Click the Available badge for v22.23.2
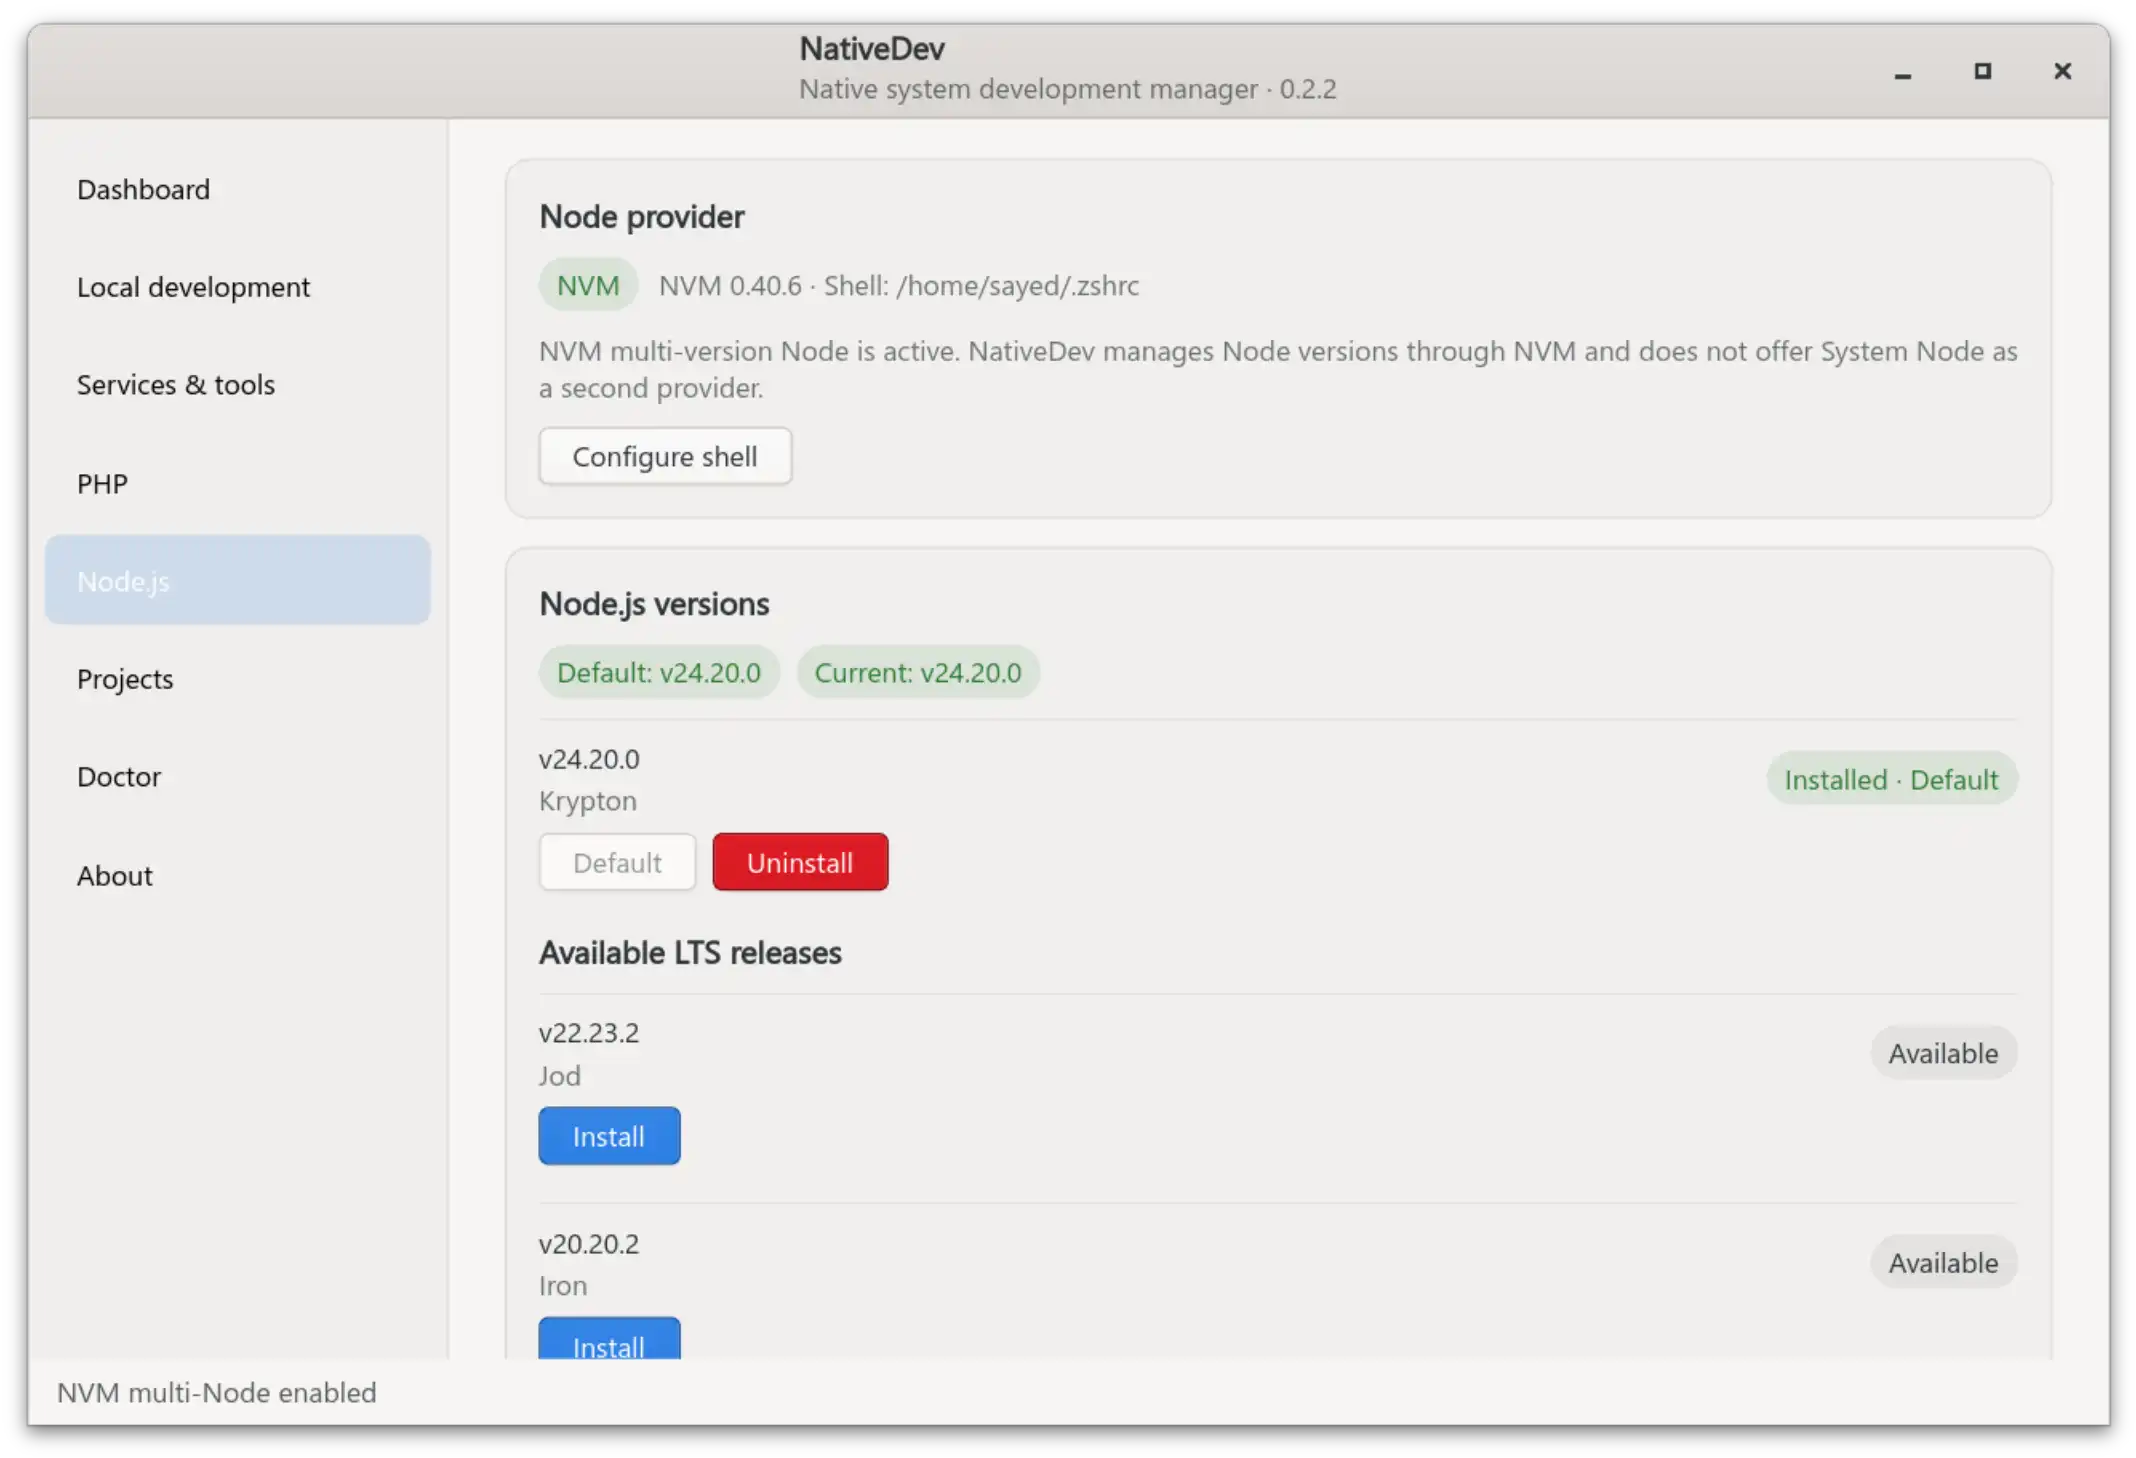Screen dimensions: 2136x1458 point(1943,1053)
